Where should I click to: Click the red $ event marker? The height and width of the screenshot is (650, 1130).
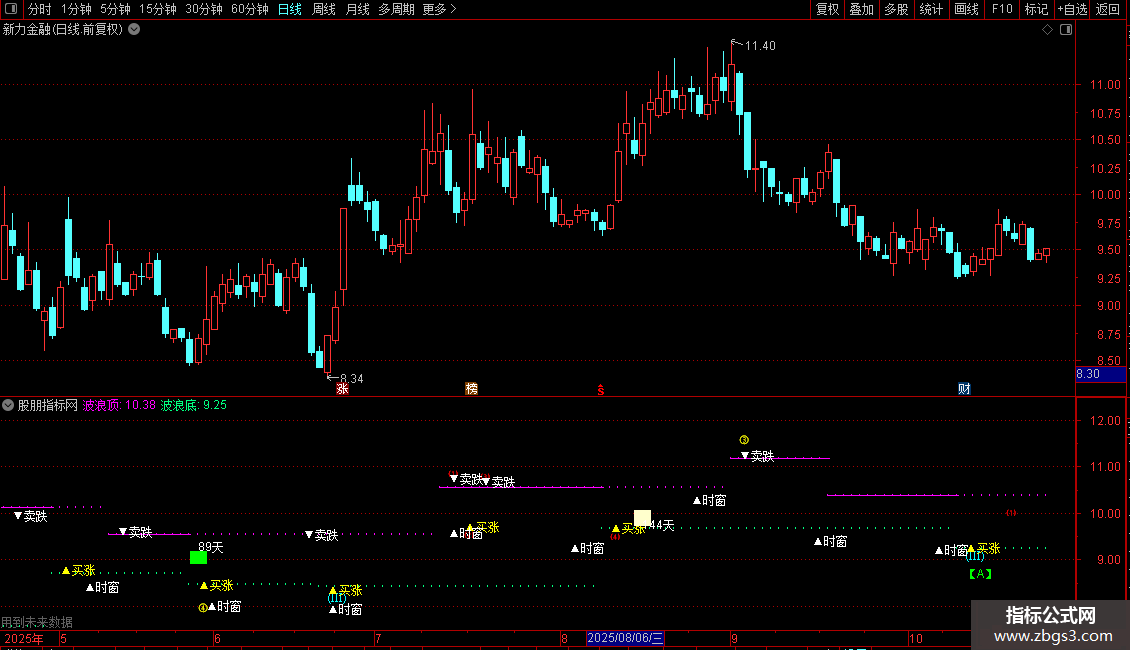[x=600, y=390]
